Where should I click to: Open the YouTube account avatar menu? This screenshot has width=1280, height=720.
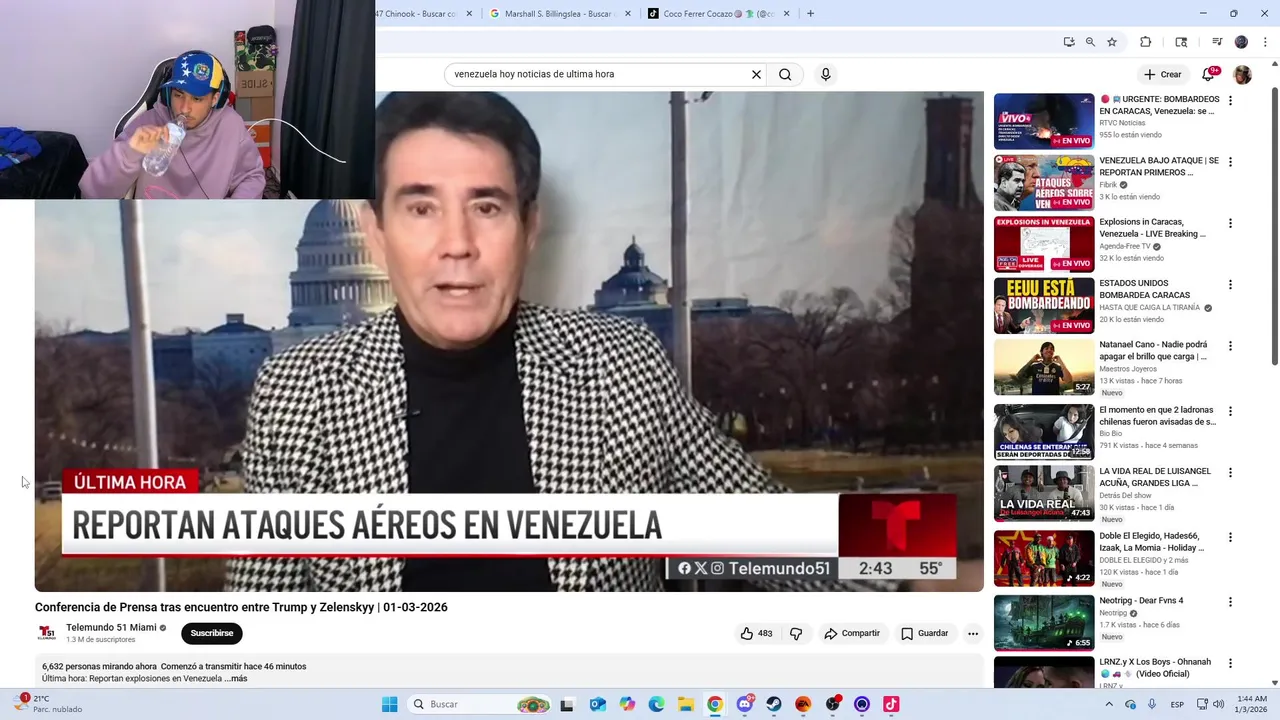(x=1242, y=75)
